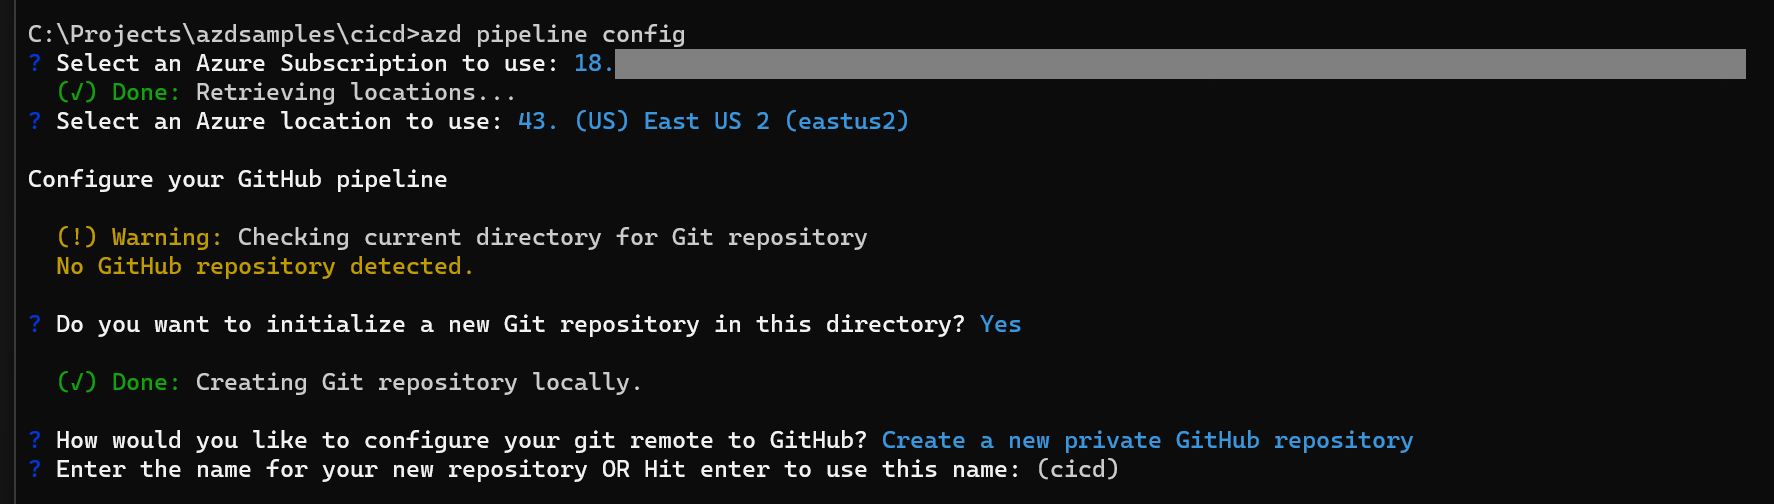Screen dimensions: 1774x504
Task: Click the green checkmark before Creating Git repository
Action: click(77, 382)
